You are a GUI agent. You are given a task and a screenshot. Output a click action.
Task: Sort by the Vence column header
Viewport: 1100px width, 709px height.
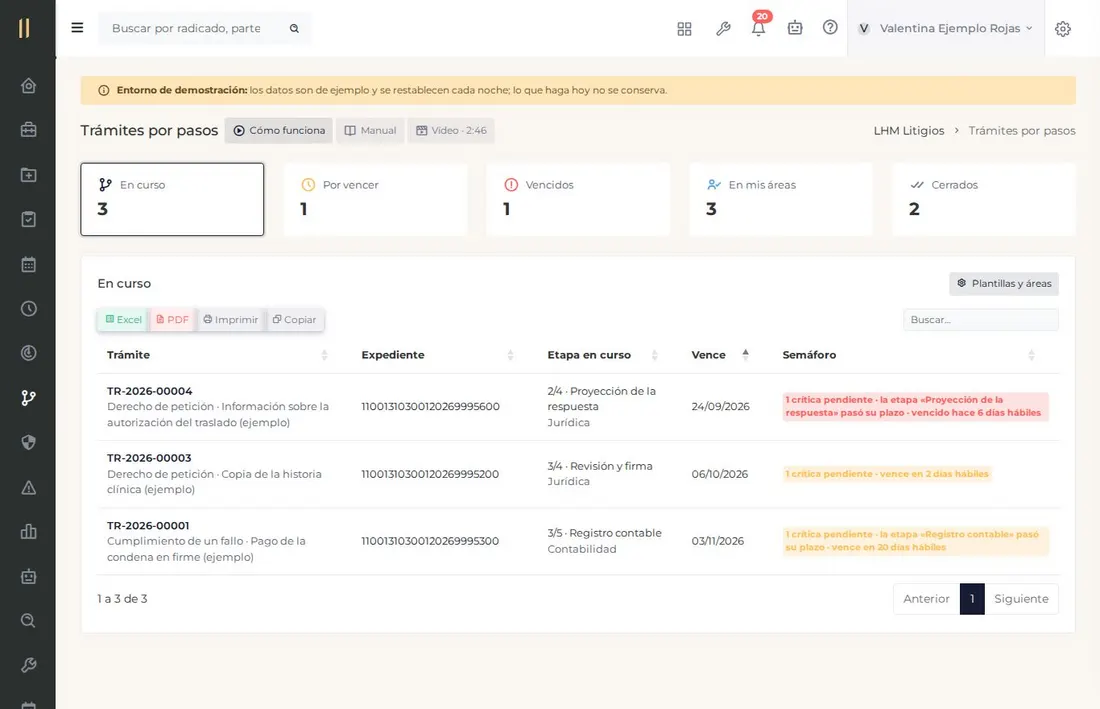[x=720, y=355]
